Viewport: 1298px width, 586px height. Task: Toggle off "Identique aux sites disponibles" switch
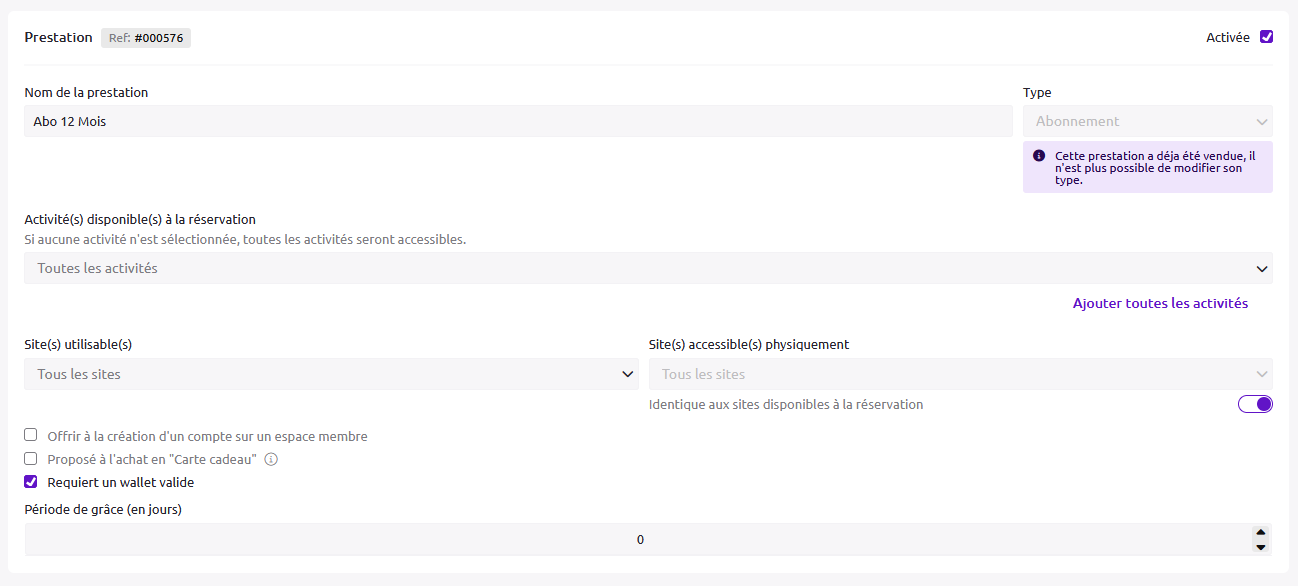click(x=1255, y=404)
